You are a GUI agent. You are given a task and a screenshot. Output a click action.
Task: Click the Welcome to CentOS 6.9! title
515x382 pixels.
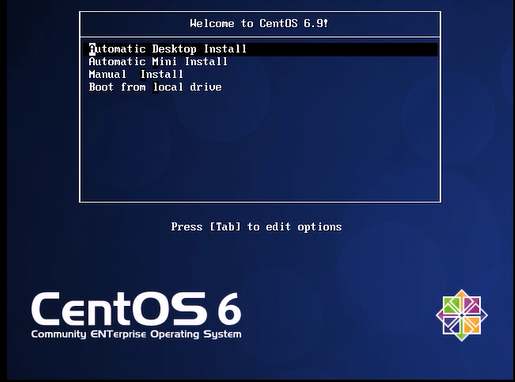coord(259,23)
